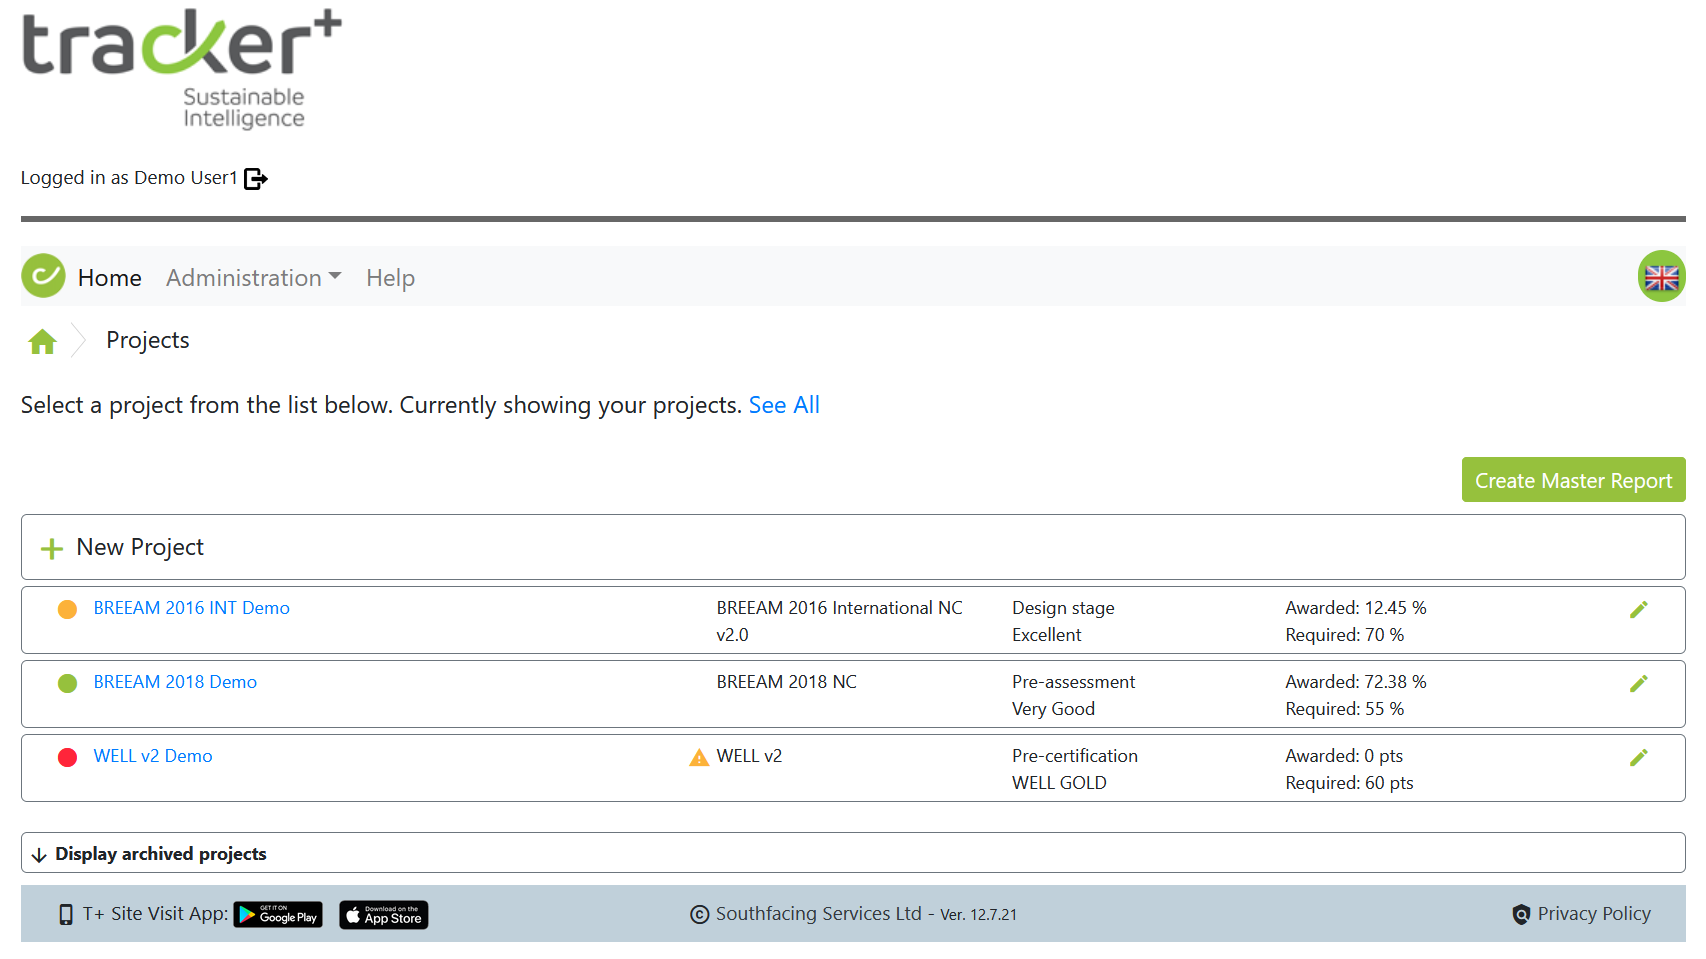This screenshot has width=1706, height=959.
Task: Open the WELL v2 Demo project link
Action: point(153,756)
